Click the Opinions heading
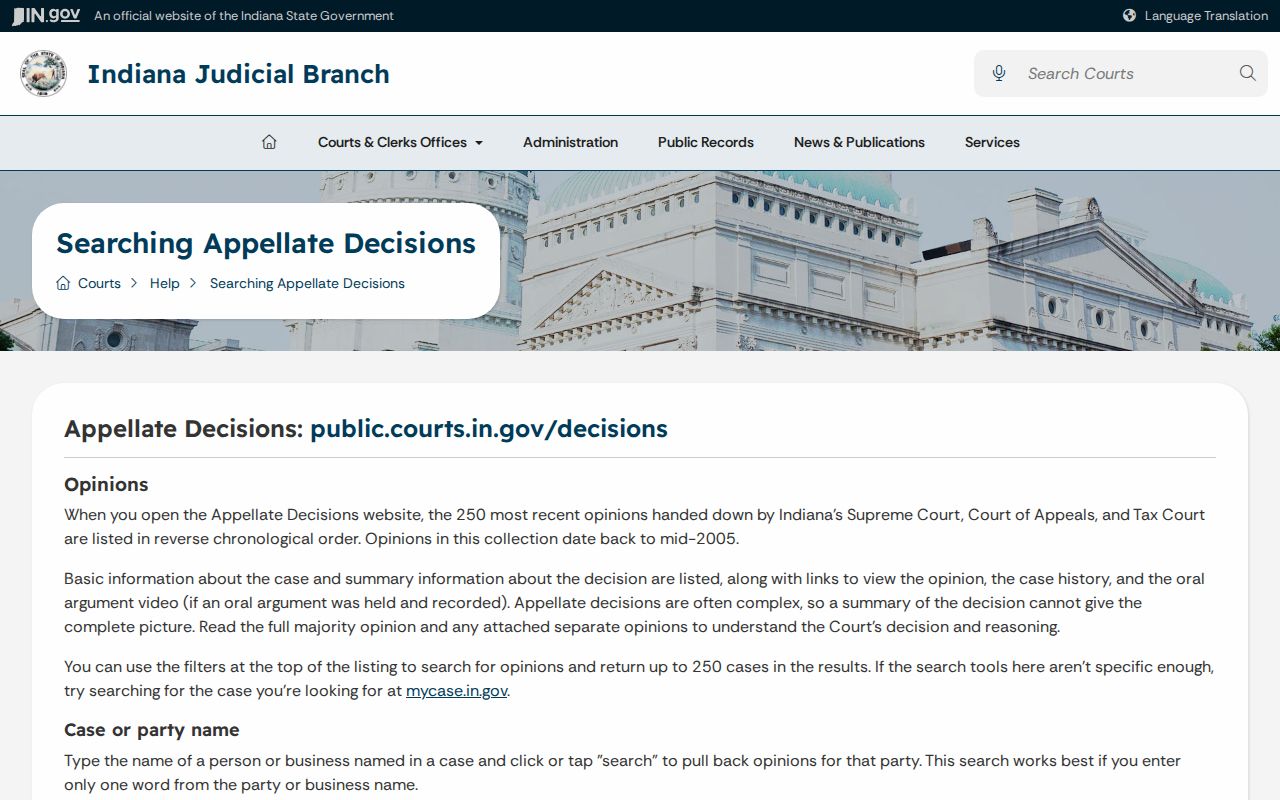Image resolution: width=1280 pixels, height=800 pixels. click(106, 484)
